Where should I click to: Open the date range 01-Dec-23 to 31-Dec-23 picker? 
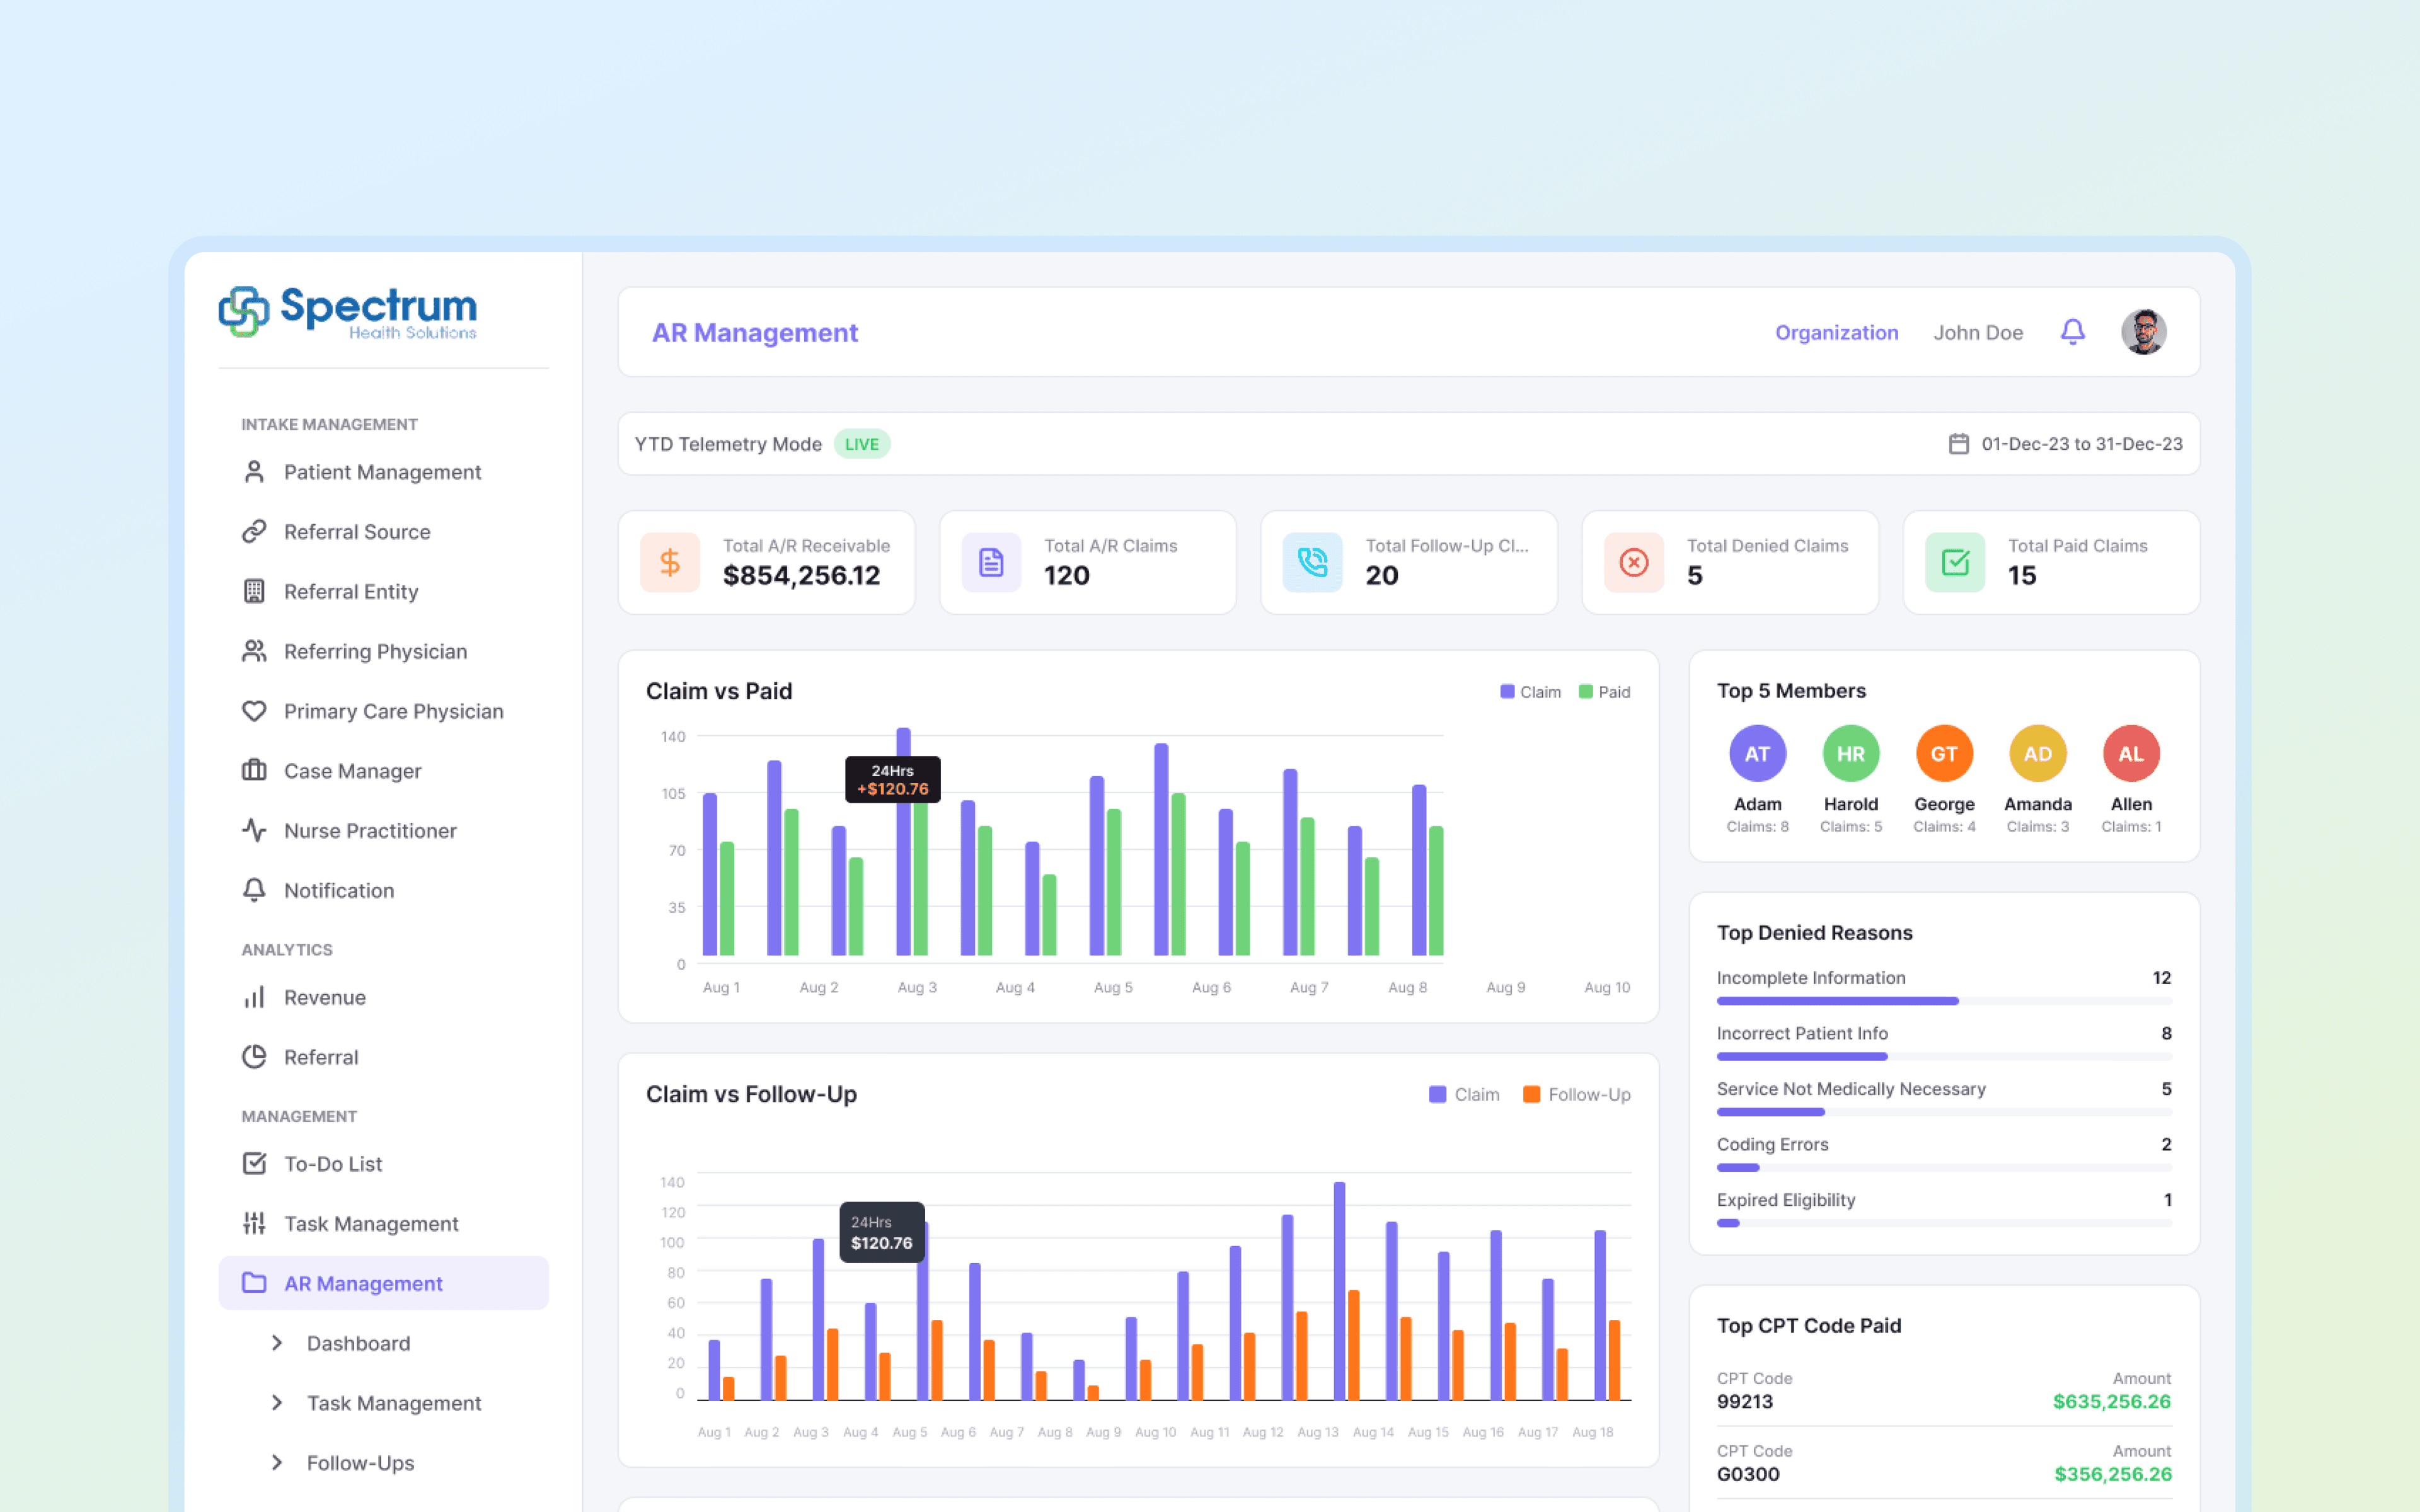pyautogui.click(x=2066, y=444)
